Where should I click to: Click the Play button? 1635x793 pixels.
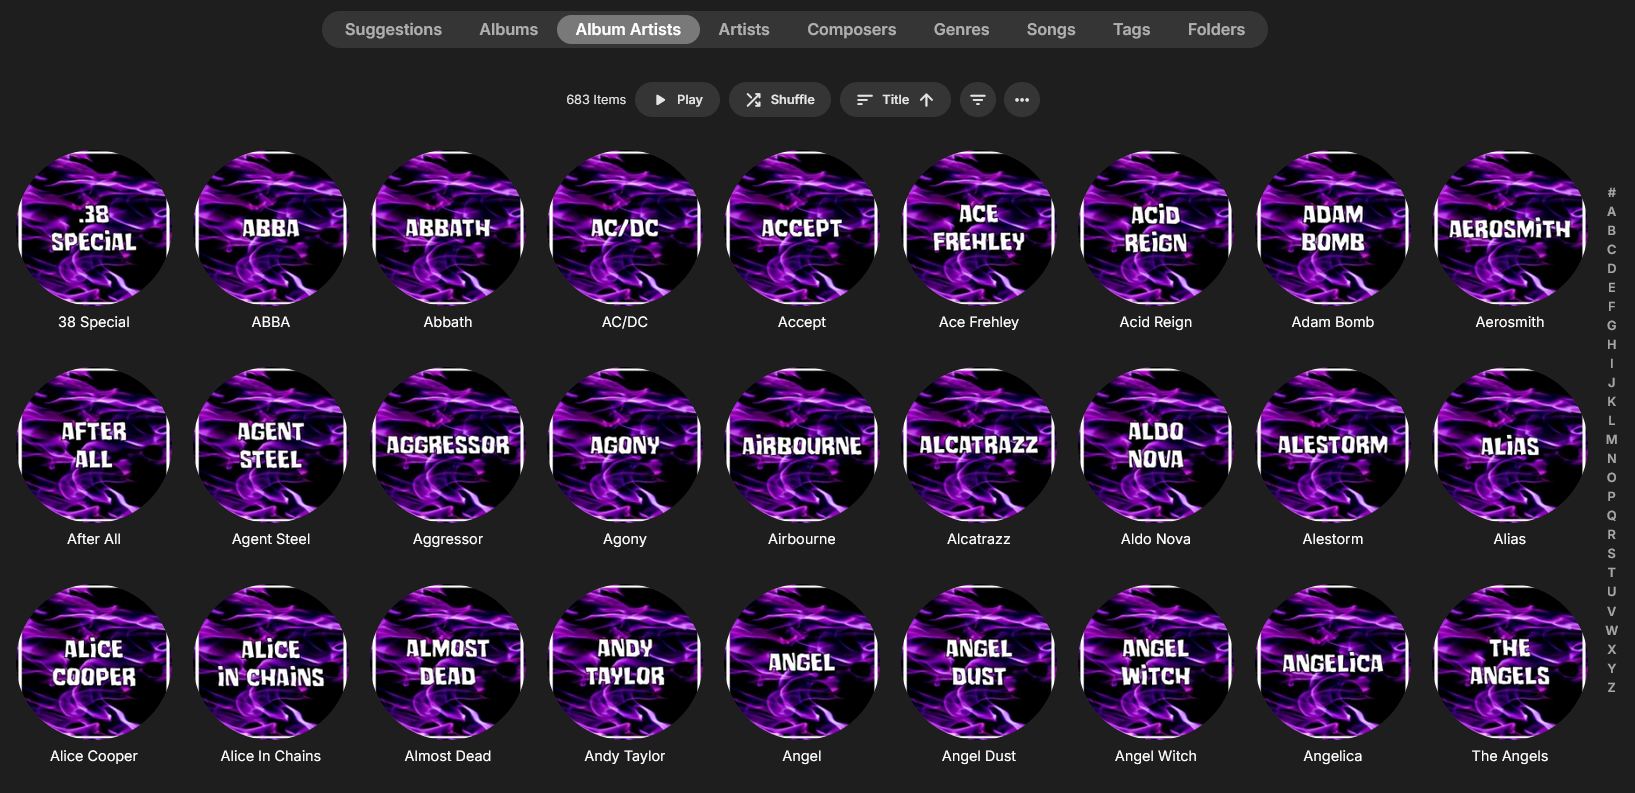[677, 100]
